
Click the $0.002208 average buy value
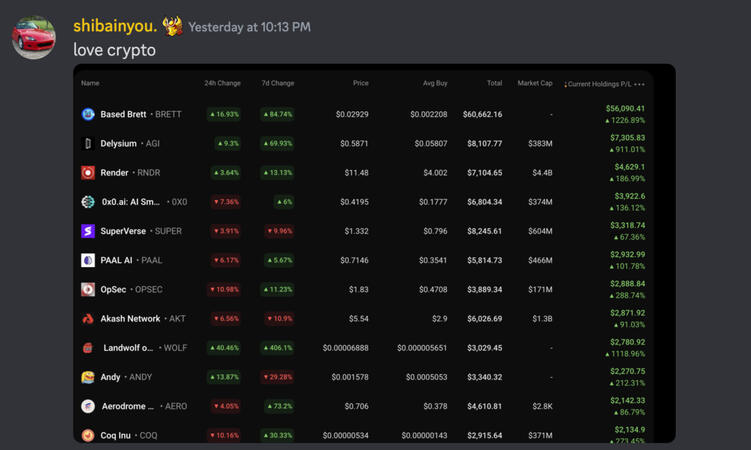point(429,114)
